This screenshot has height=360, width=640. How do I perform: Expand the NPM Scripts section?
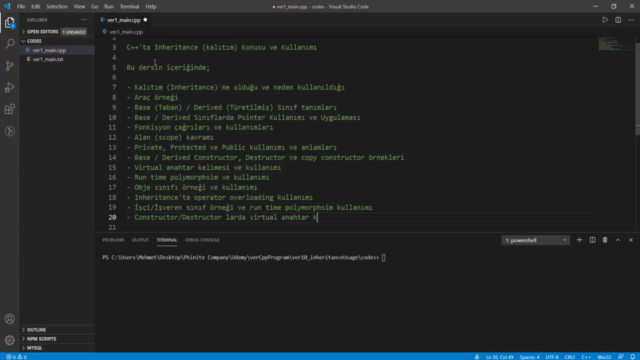[42, 339]
